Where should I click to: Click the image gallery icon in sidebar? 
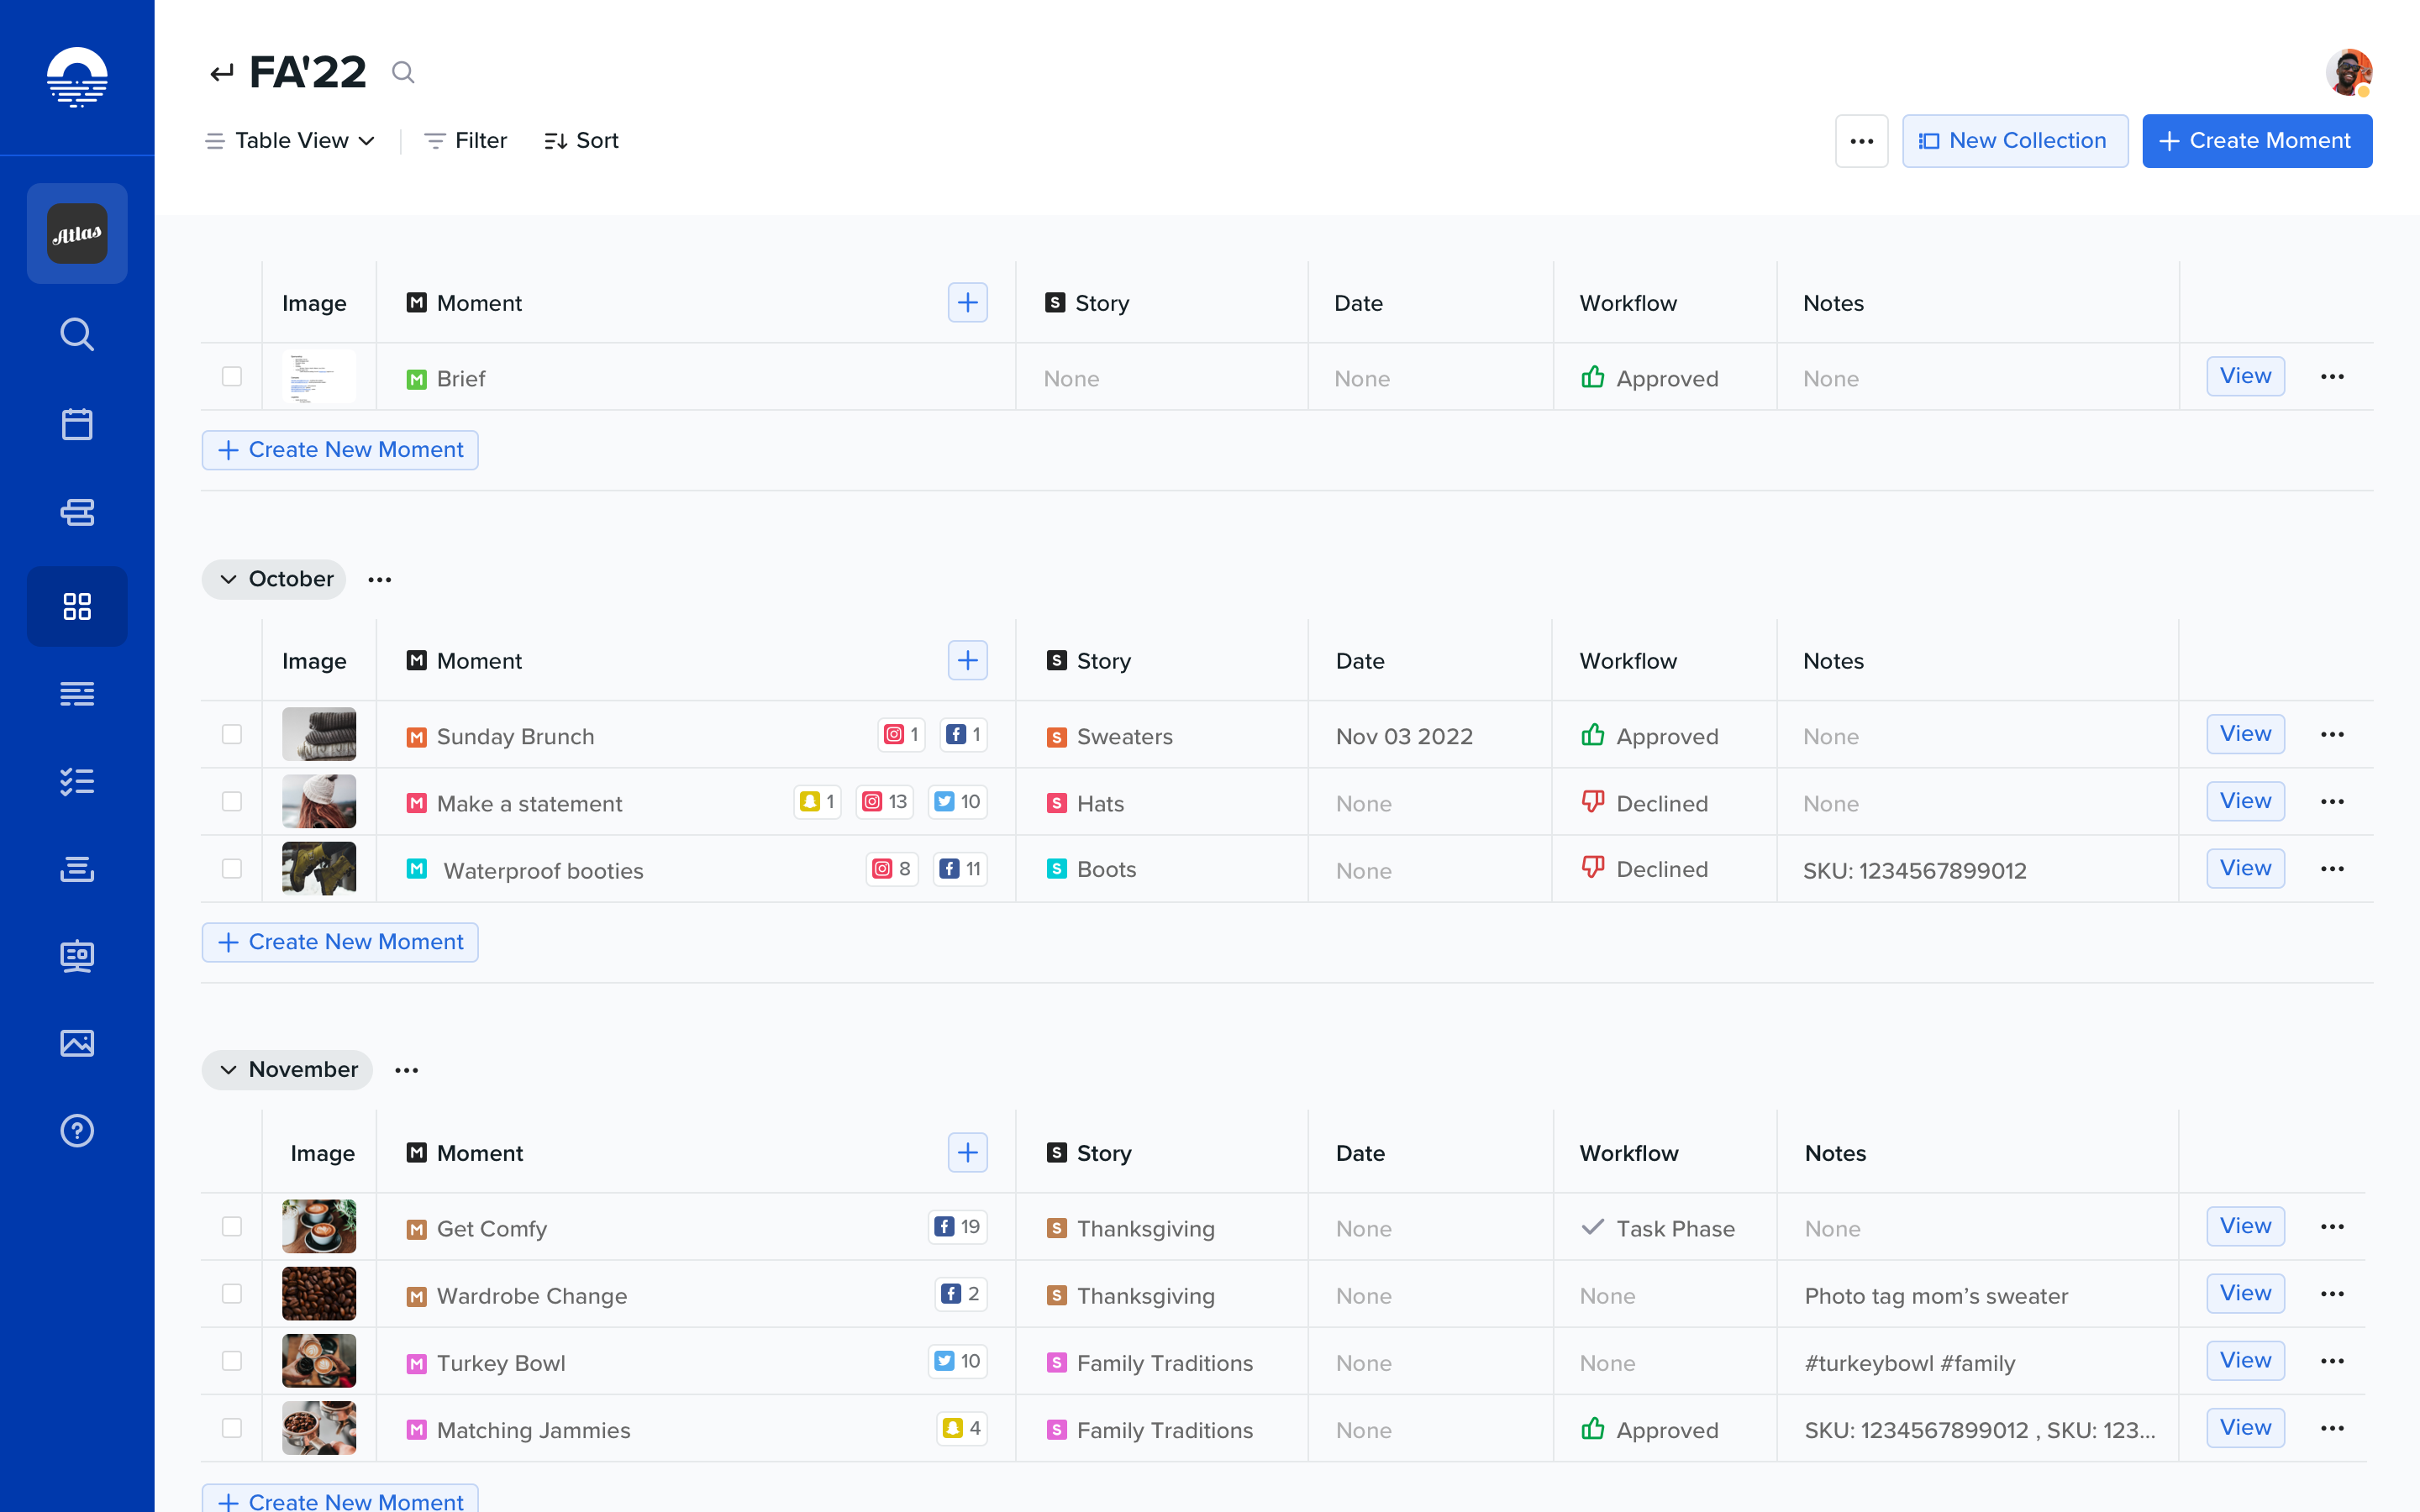[x=76, y=1043]
